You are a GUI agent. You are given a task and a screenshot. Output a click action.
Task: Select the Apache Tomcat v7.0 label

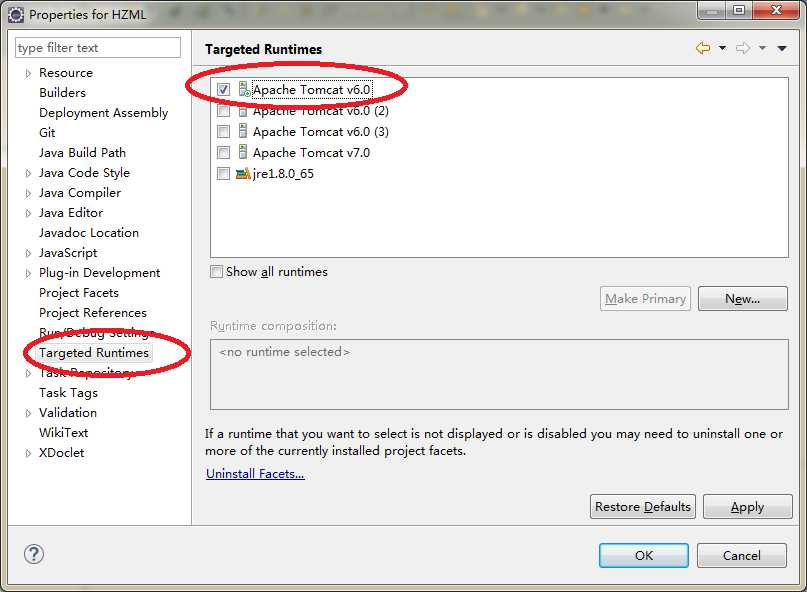pos(311,153)
